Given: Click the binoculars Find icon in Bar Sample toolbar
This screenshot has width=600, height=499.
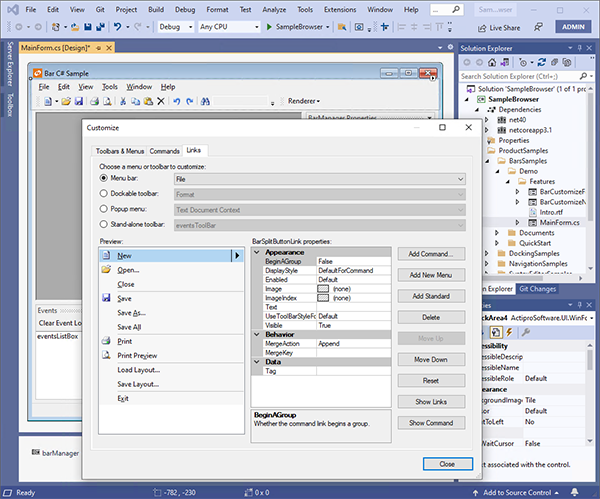Looking at the screenshot, I should (x=205, y=101).
